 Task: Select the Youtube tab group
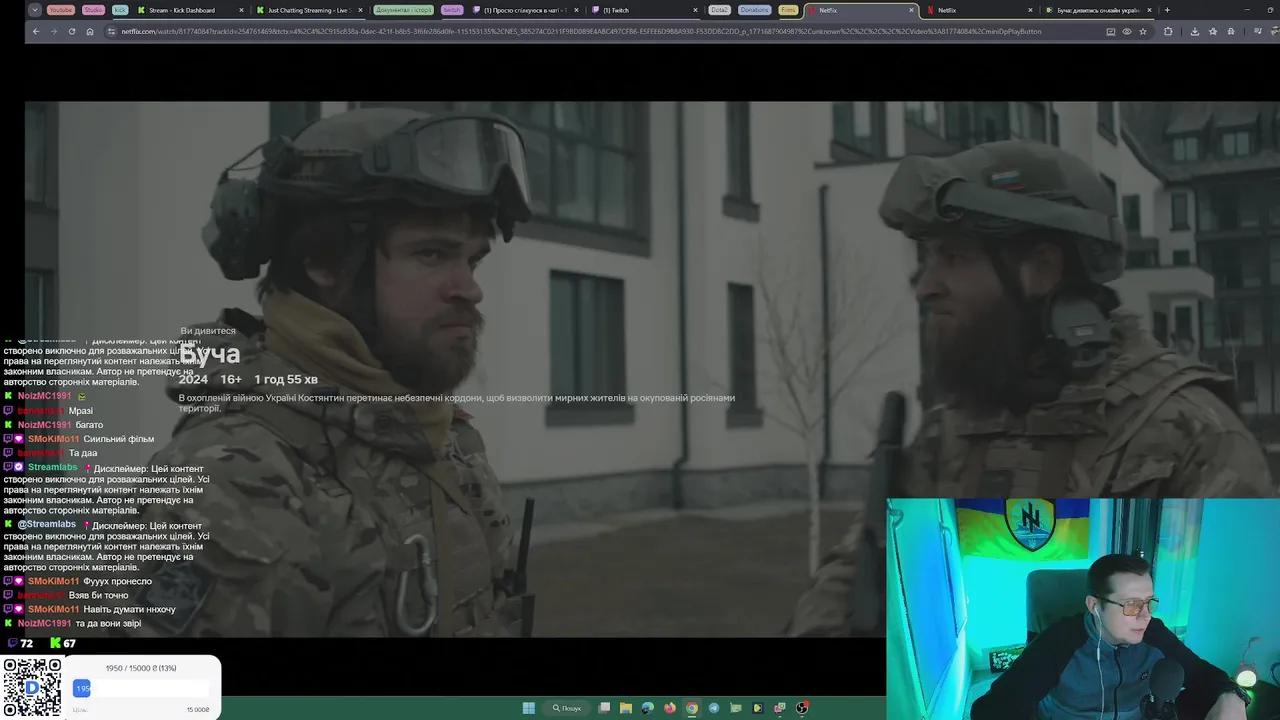tap(61, 10)
